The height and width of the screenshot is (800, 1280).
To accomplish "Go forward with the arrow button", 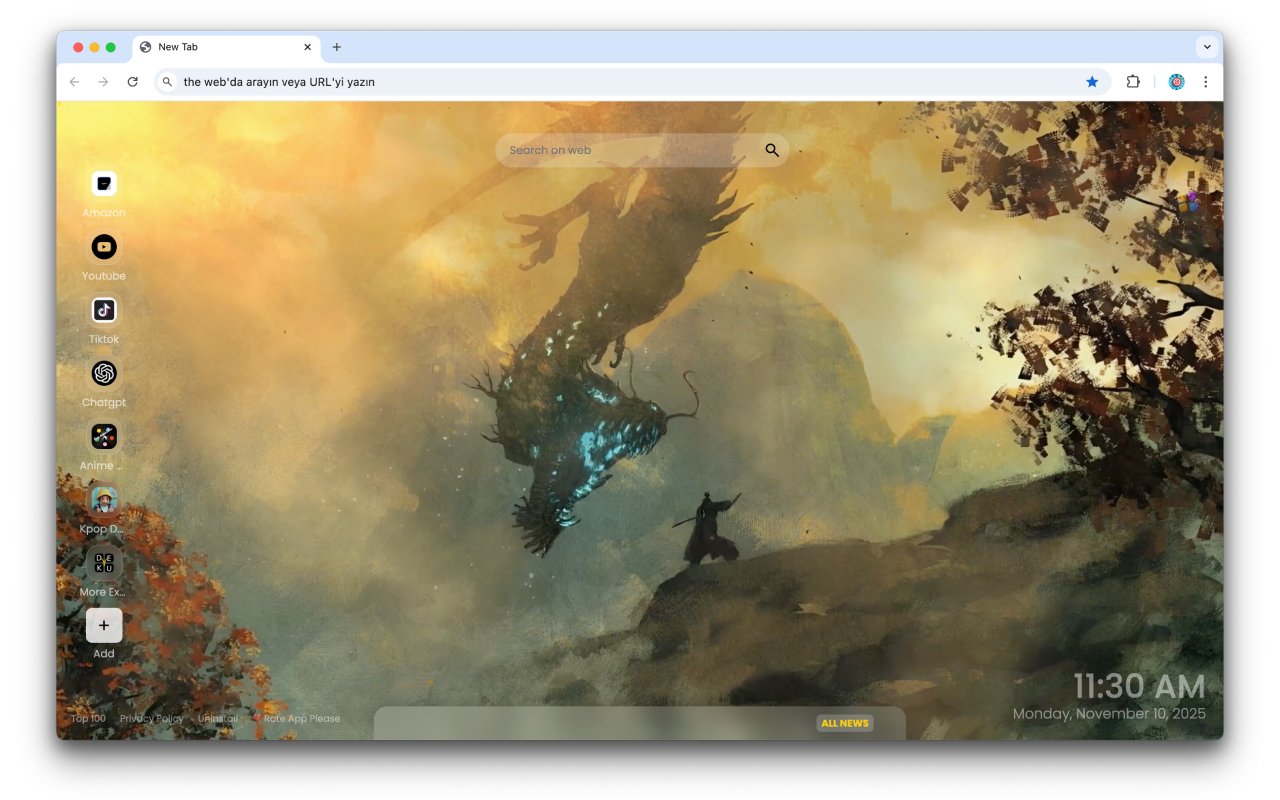I will 103,82.
